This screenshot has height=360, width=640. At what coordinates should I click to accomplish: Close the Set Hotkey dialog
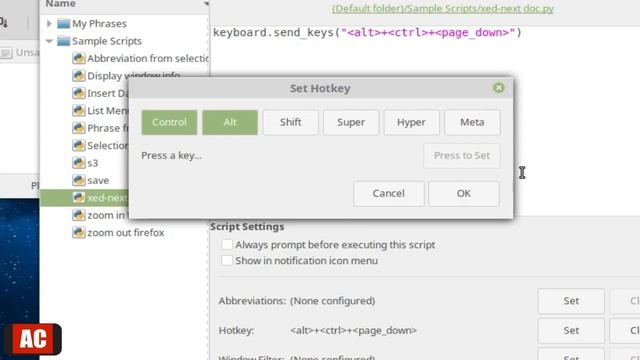coord(498,88)
